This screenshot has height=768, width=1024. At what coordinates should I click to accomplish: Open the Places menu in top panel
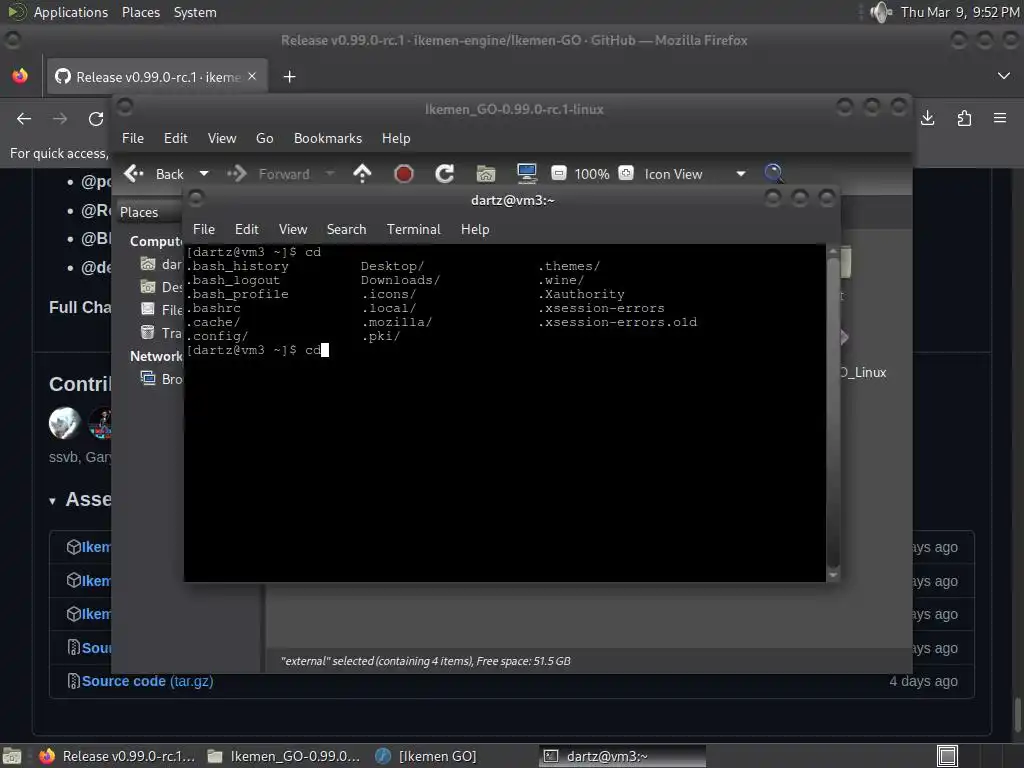tap(141, 12)
